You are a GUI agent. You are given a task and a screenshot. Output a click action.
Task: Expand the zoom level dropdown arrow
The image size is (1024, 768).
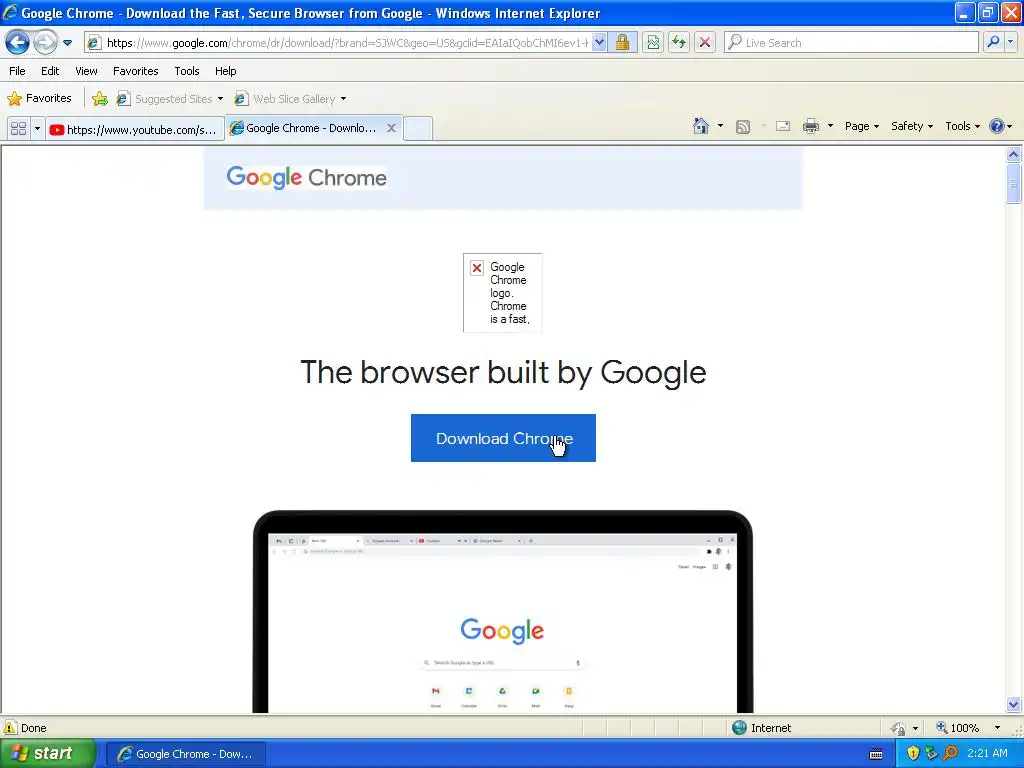click(x=997, y=728)
